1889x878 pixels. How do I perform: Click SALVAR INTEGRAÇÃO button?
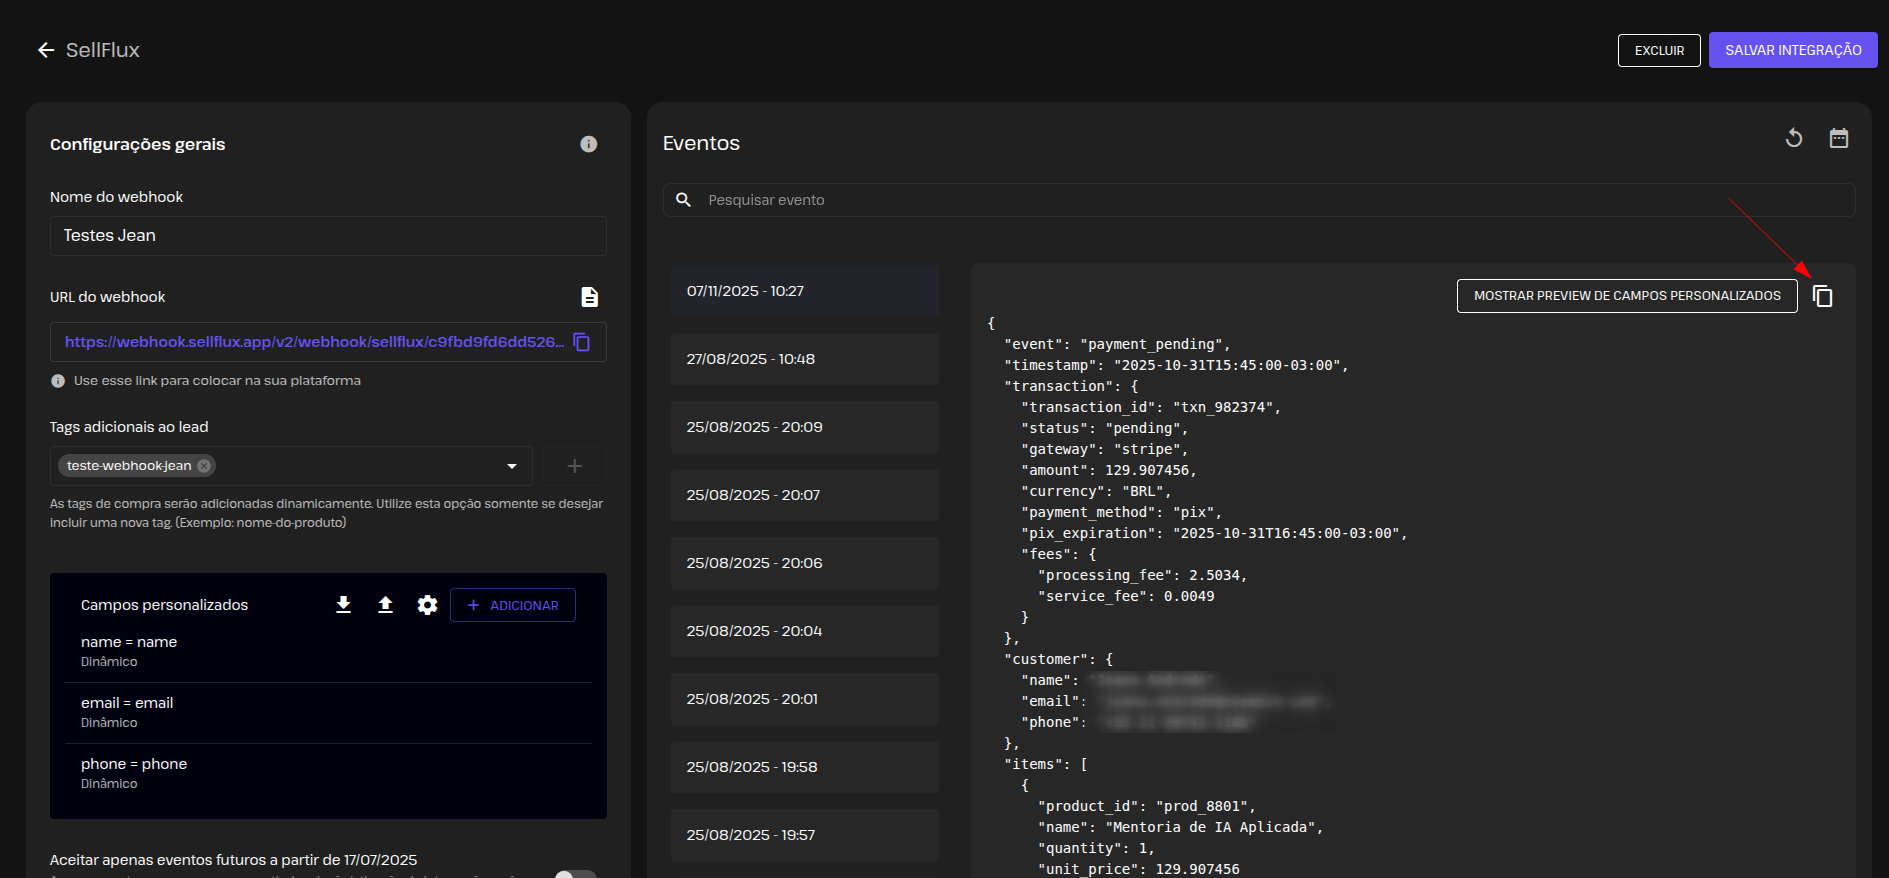pyautogui.click(x=1792, y=50)
